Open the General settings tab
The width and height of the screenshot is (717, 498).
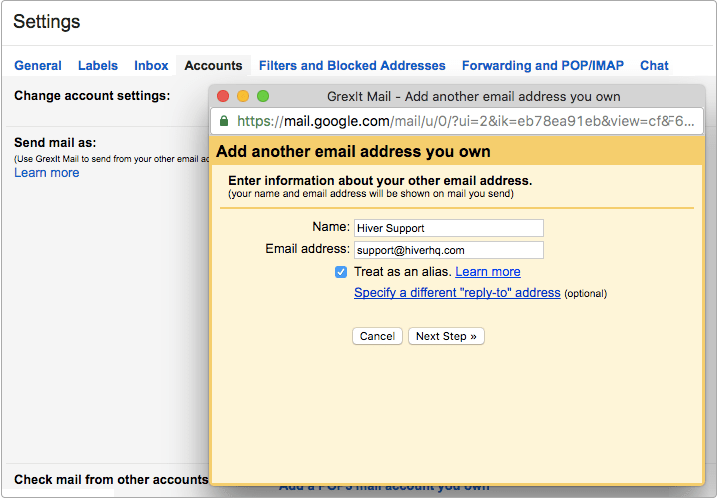38,65
